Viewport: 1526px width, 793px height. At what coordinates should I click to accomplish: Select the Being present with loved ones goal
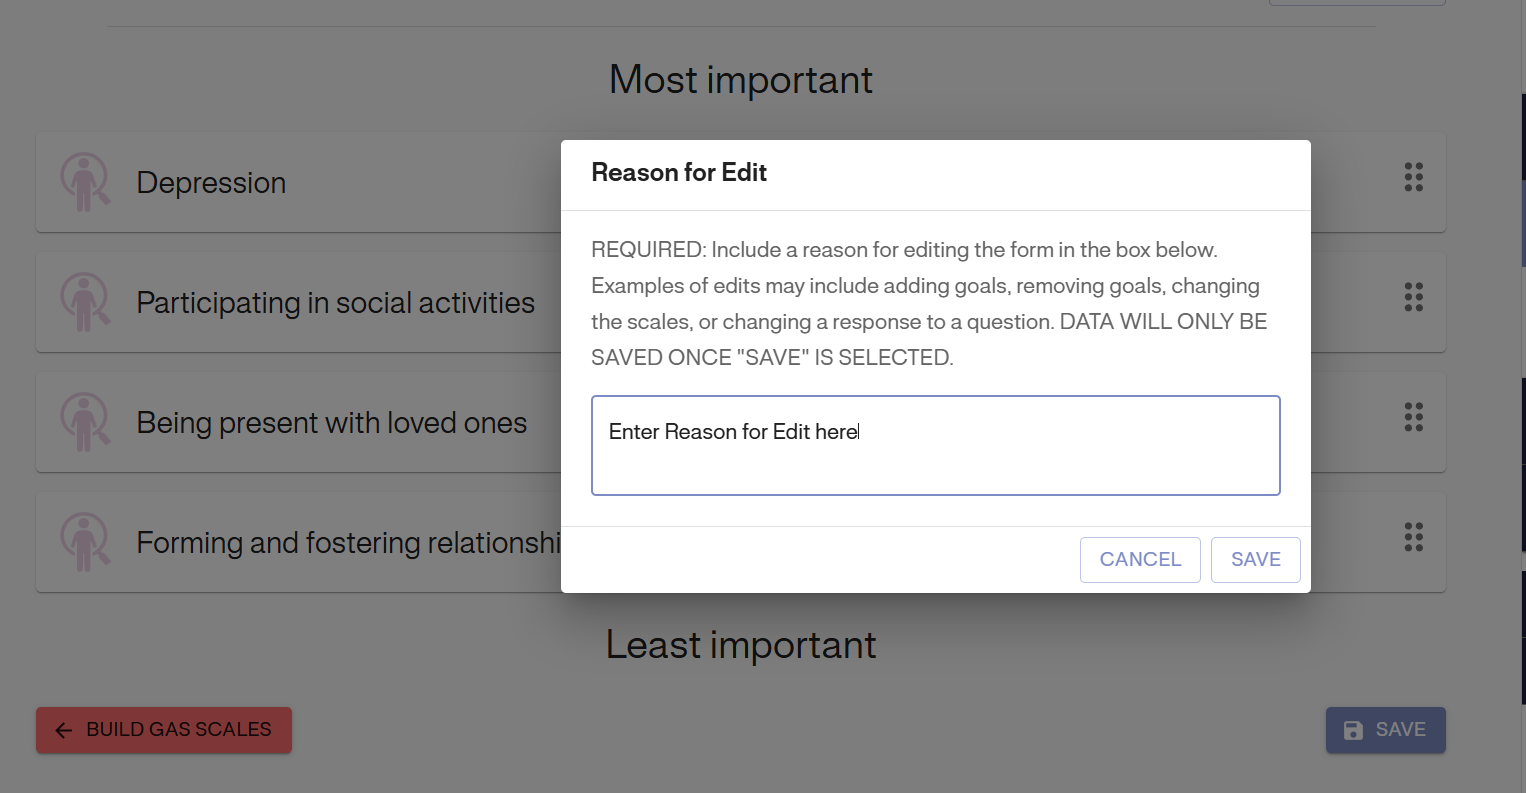point(331,423)
